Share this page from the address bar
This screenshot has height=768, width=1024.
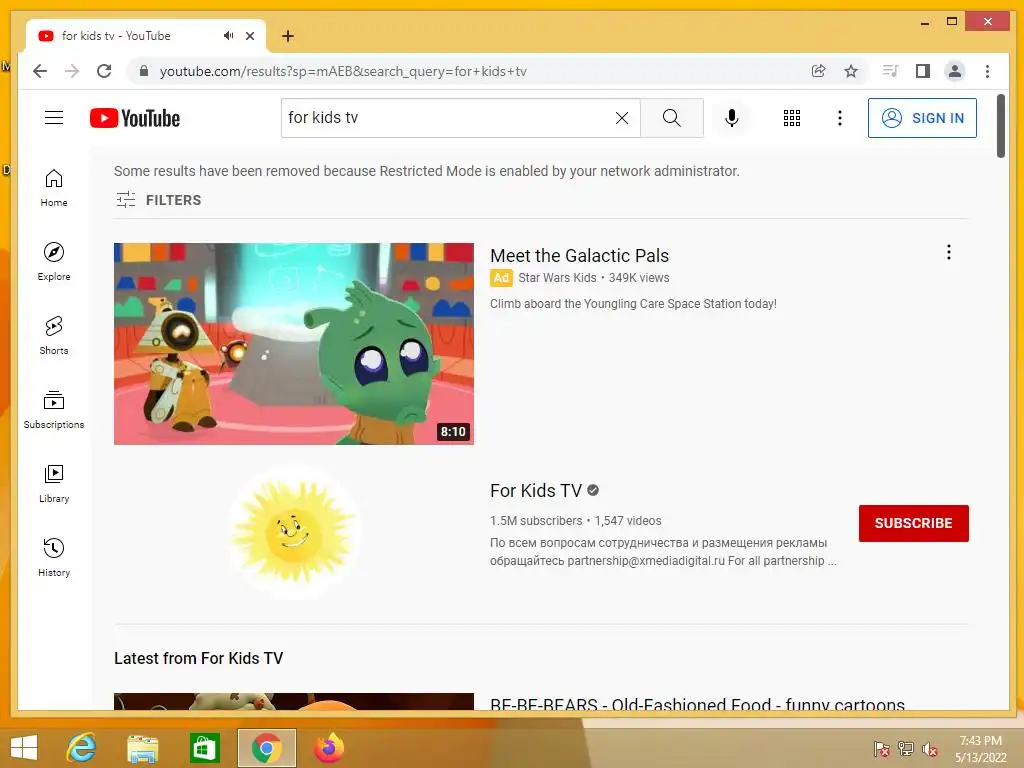point(818,71)
